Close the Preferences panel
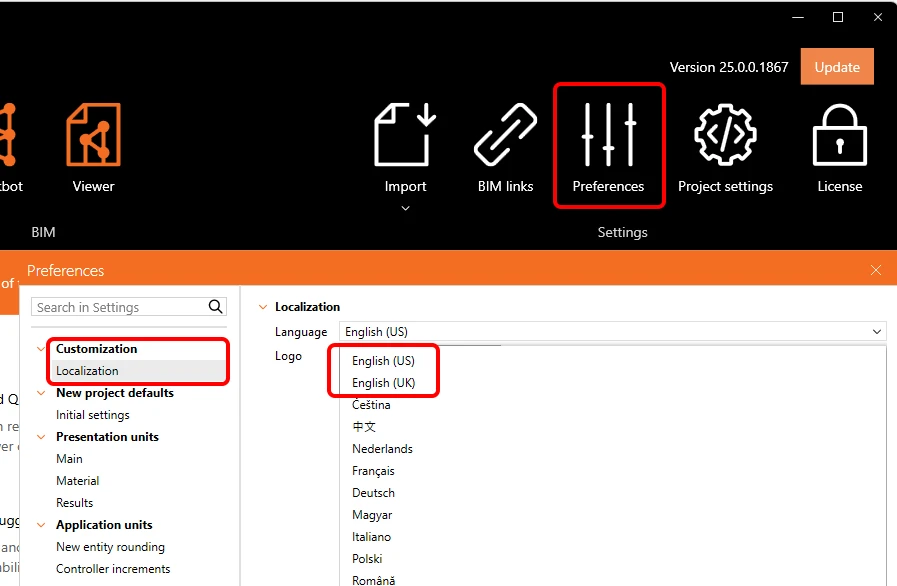Image resolution: width=897 pixels, height=586 pixels. pyautogui.click(x=876, y=270)
